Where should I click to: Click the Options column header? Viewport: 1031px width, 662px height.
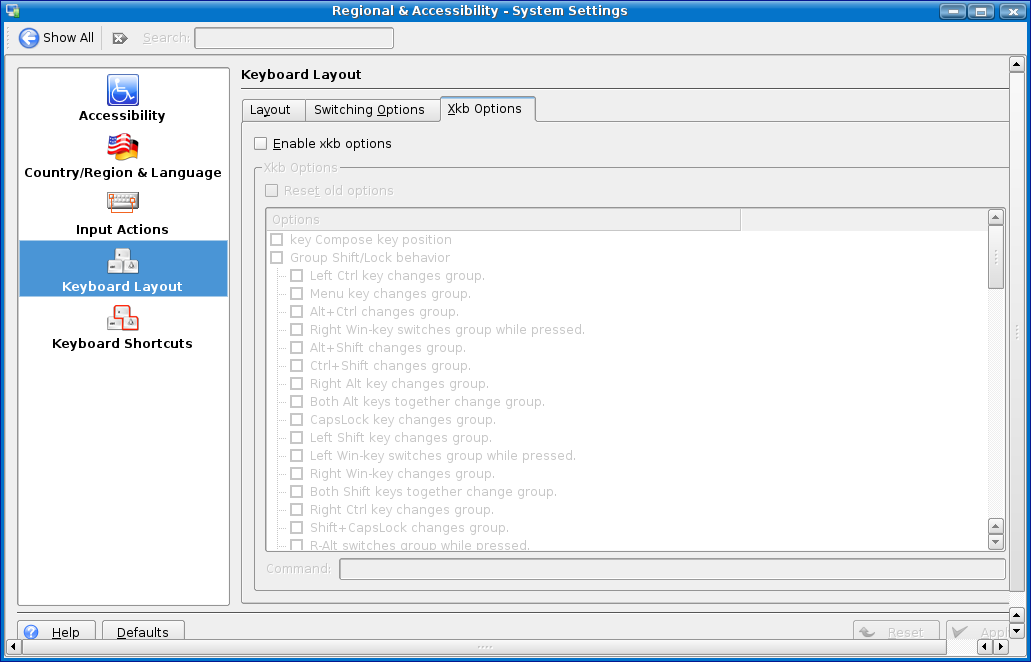[x=503, y=219]
